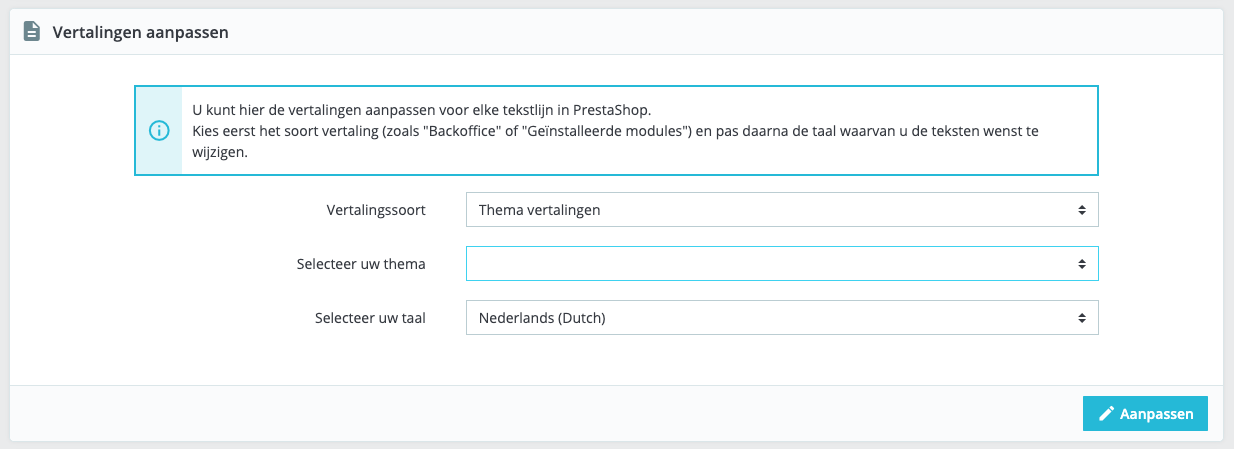
Task: Click the Vertalingen aanpassen panel heading
Action: click(141, 32)
